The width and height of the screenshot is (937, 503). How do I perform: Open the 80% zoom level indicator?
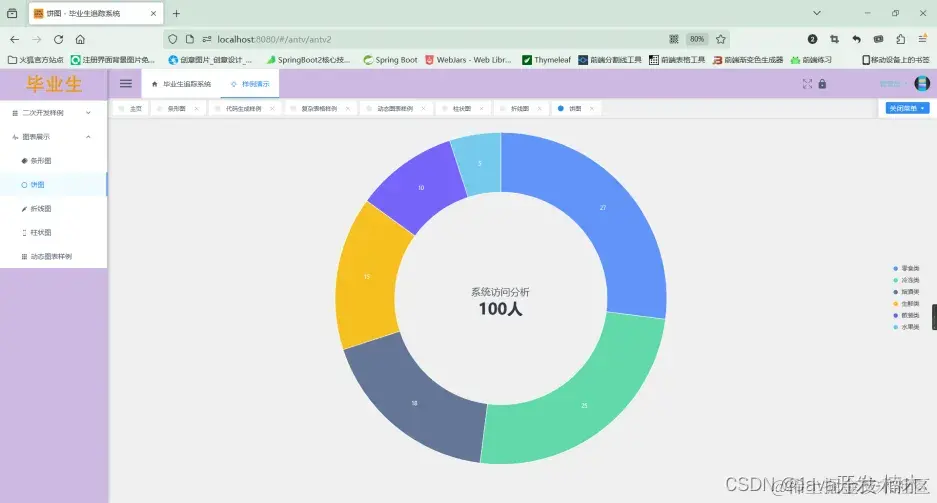pos(697,39)
